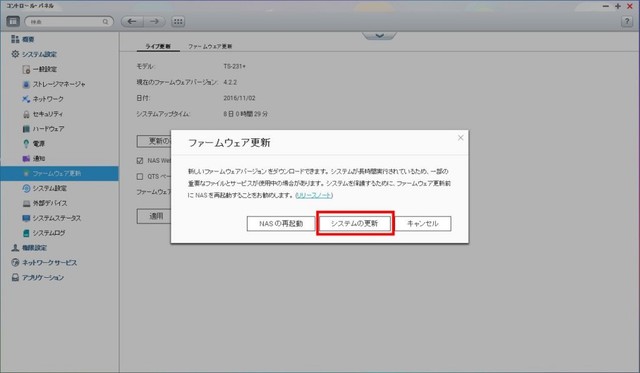This screenshot has height=373, width=640.
Task: Click the NASの再起動 button
Action: tap(281, 224)
